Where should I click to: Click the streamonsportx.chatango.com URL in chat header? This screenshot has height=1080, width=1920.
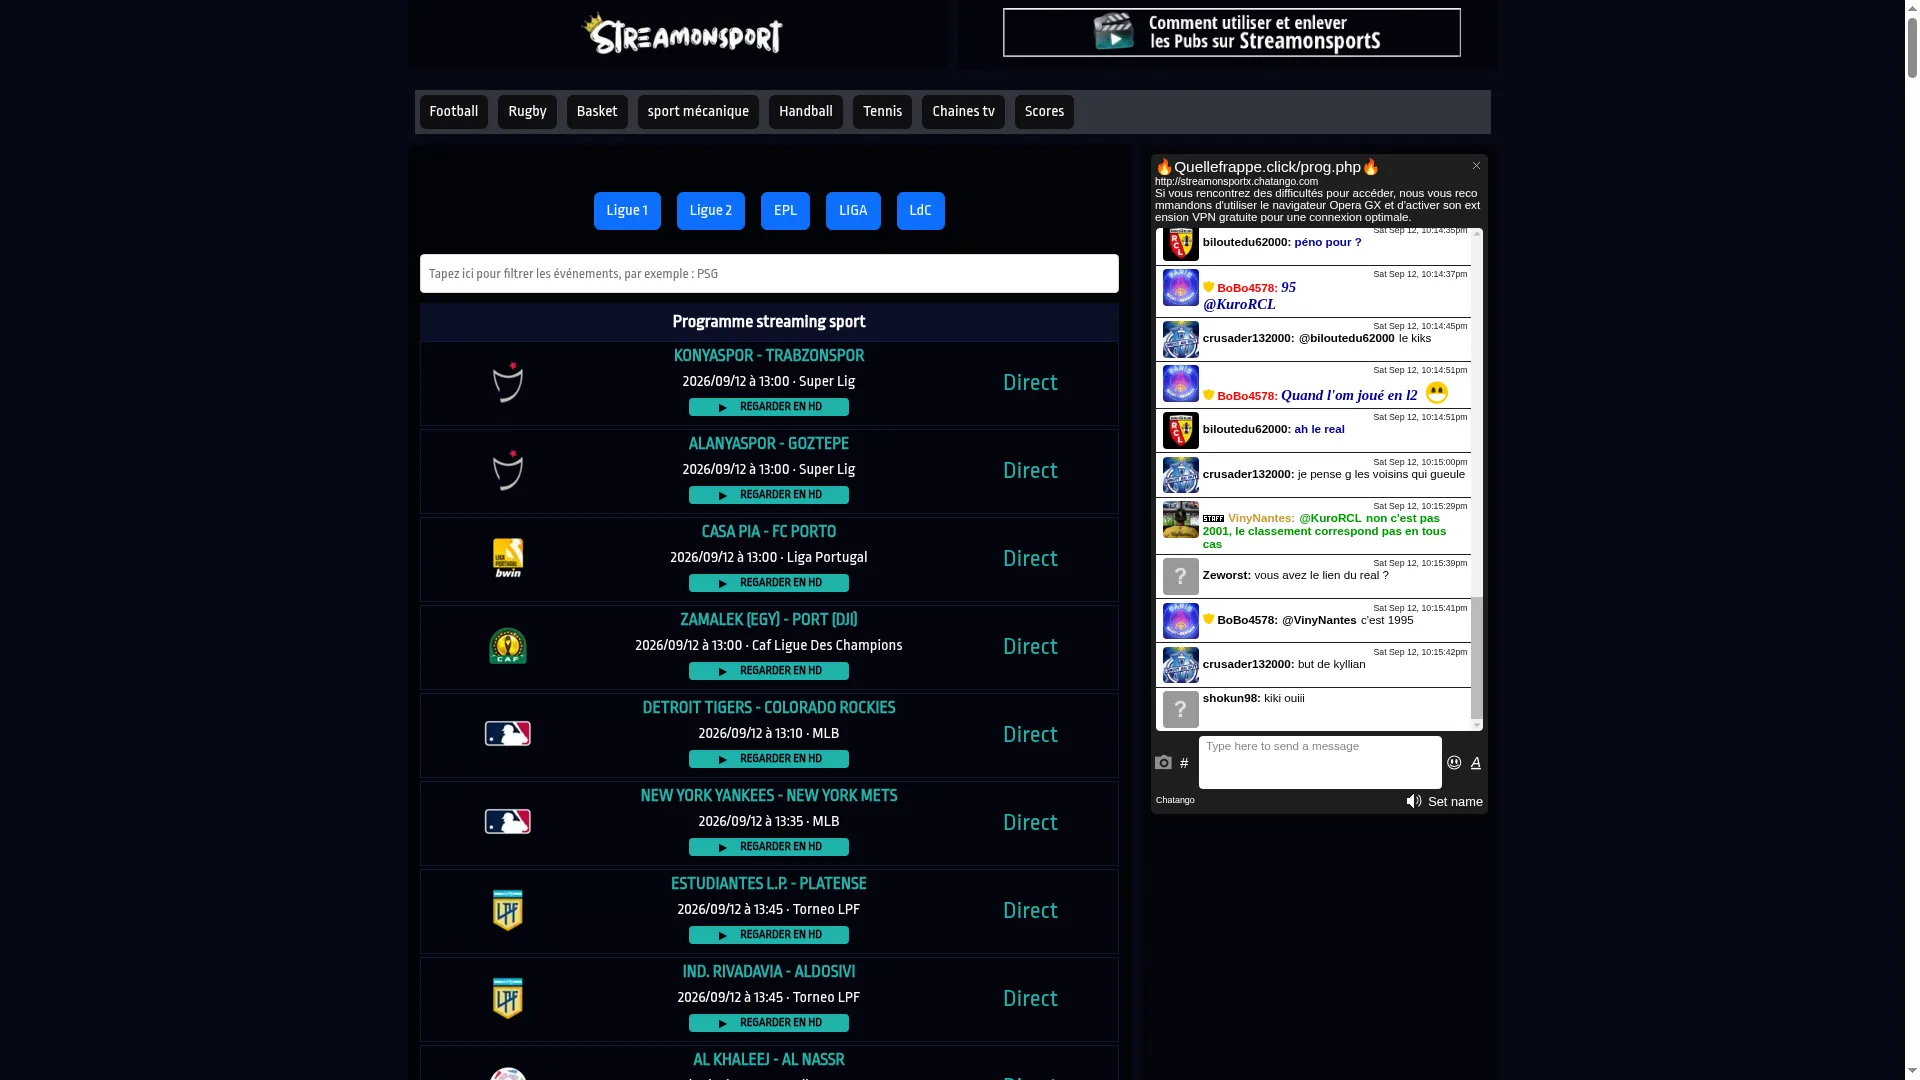click(1236, 182)
